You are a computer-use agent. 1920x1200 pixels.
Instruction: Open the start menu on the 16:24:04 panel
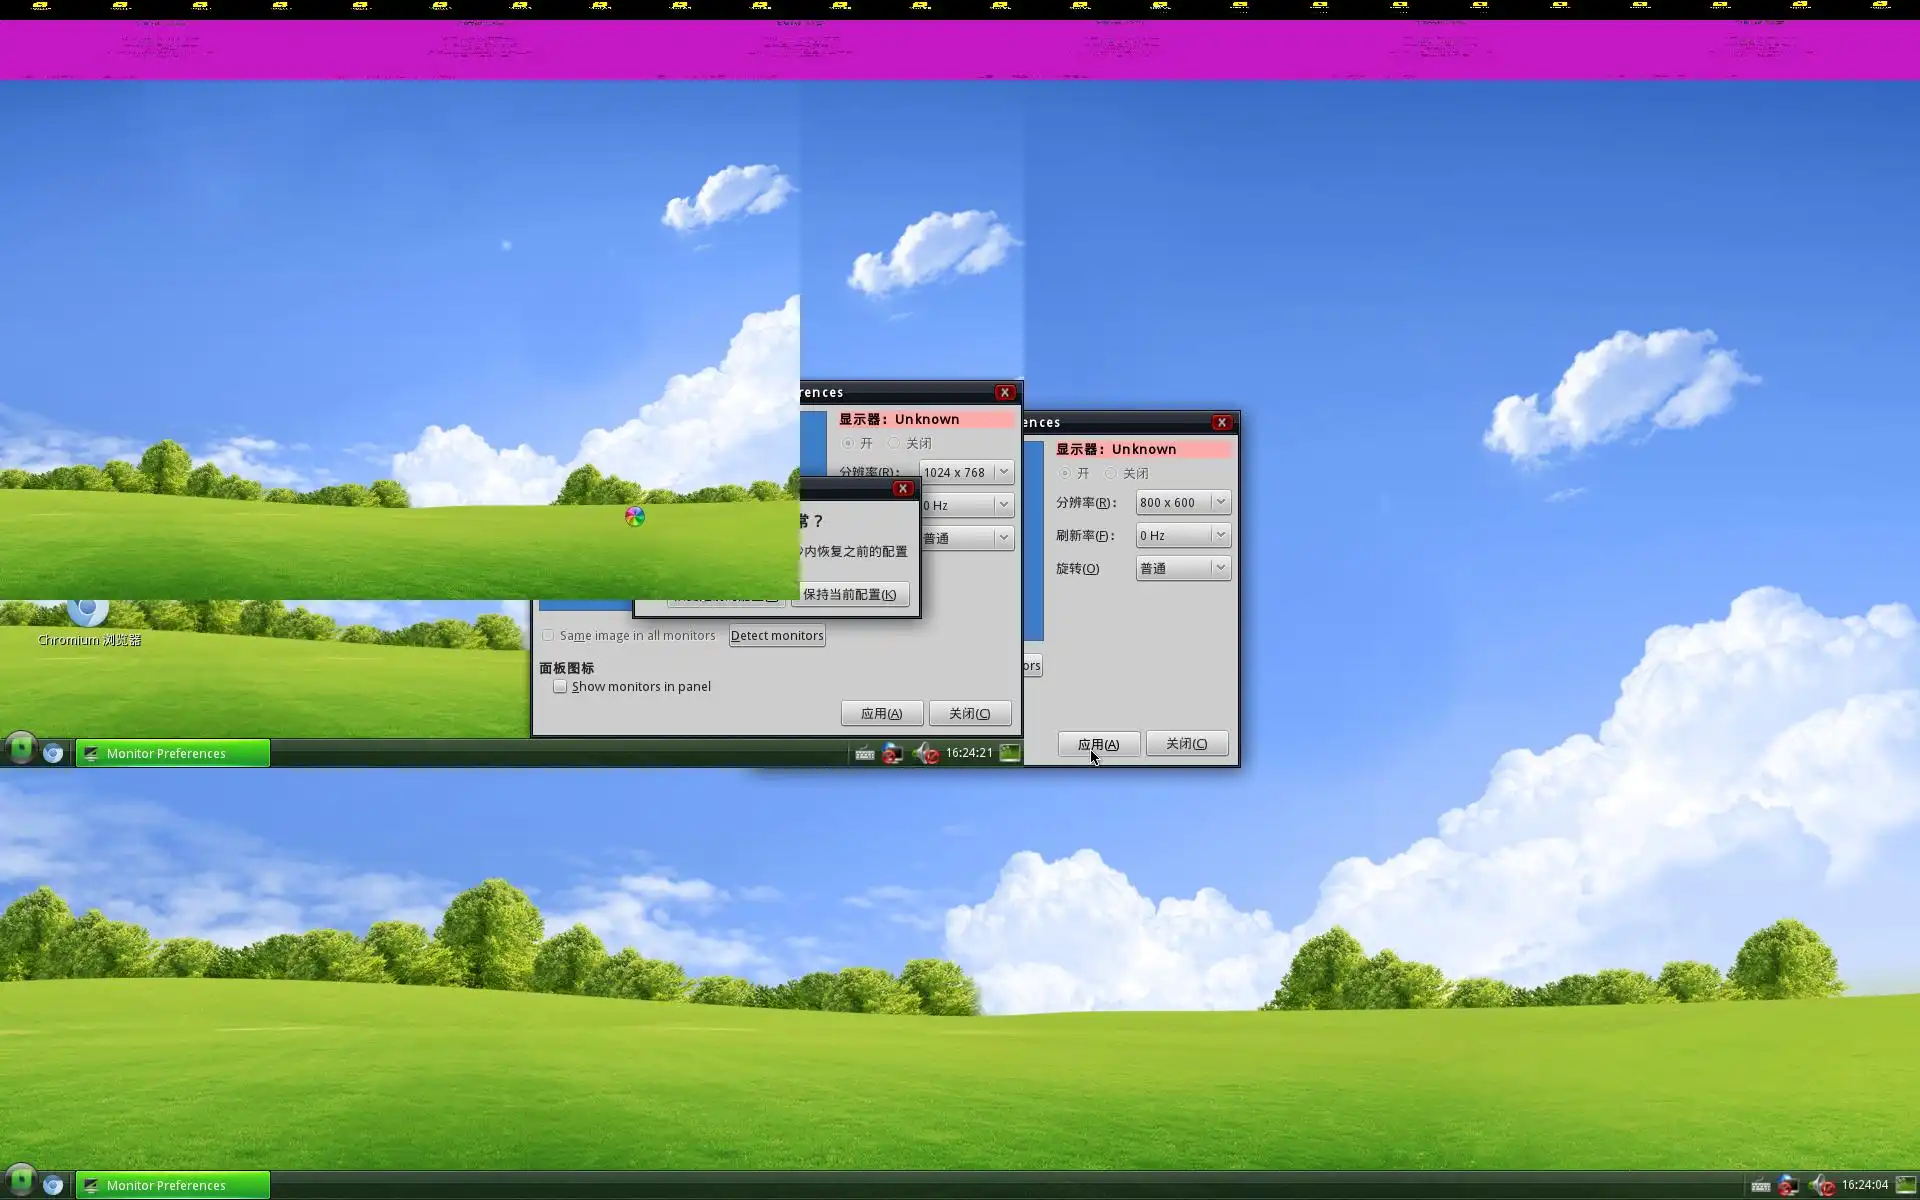pos(20,1183)
